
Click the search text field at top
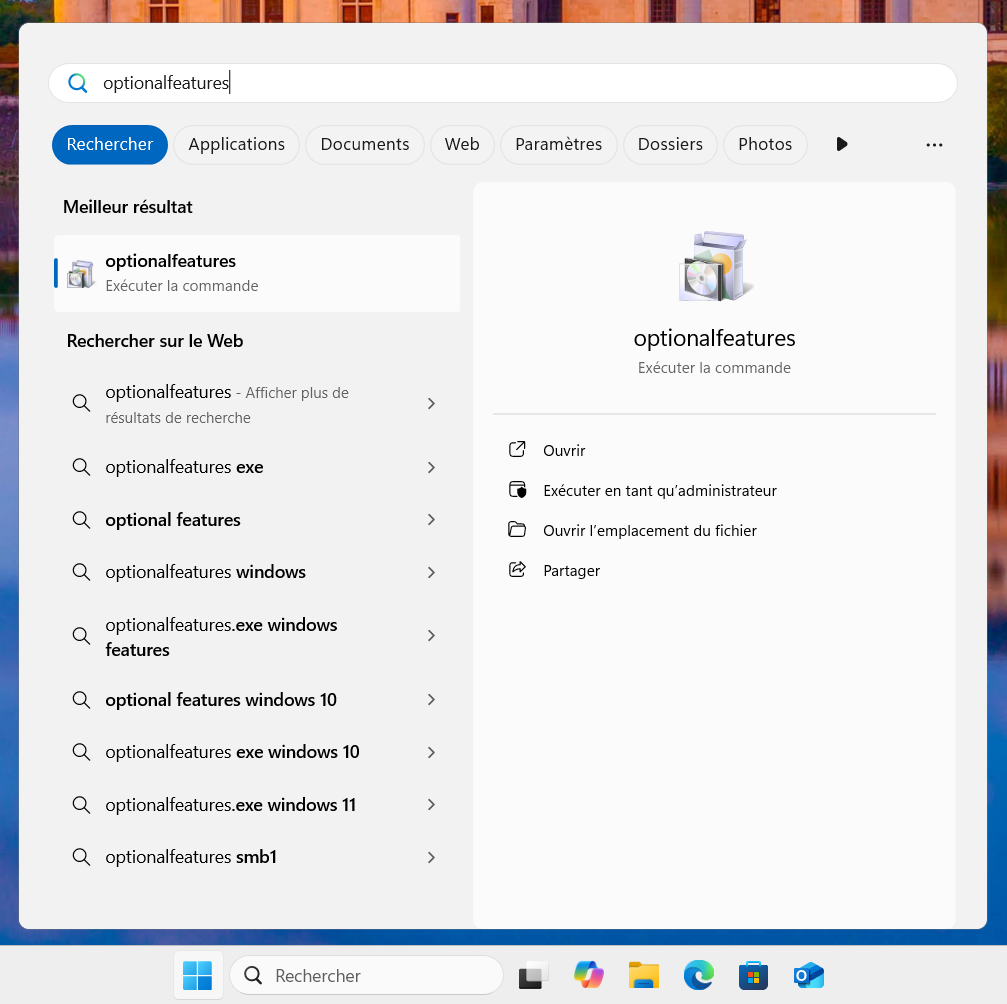[x=500, y=83]
